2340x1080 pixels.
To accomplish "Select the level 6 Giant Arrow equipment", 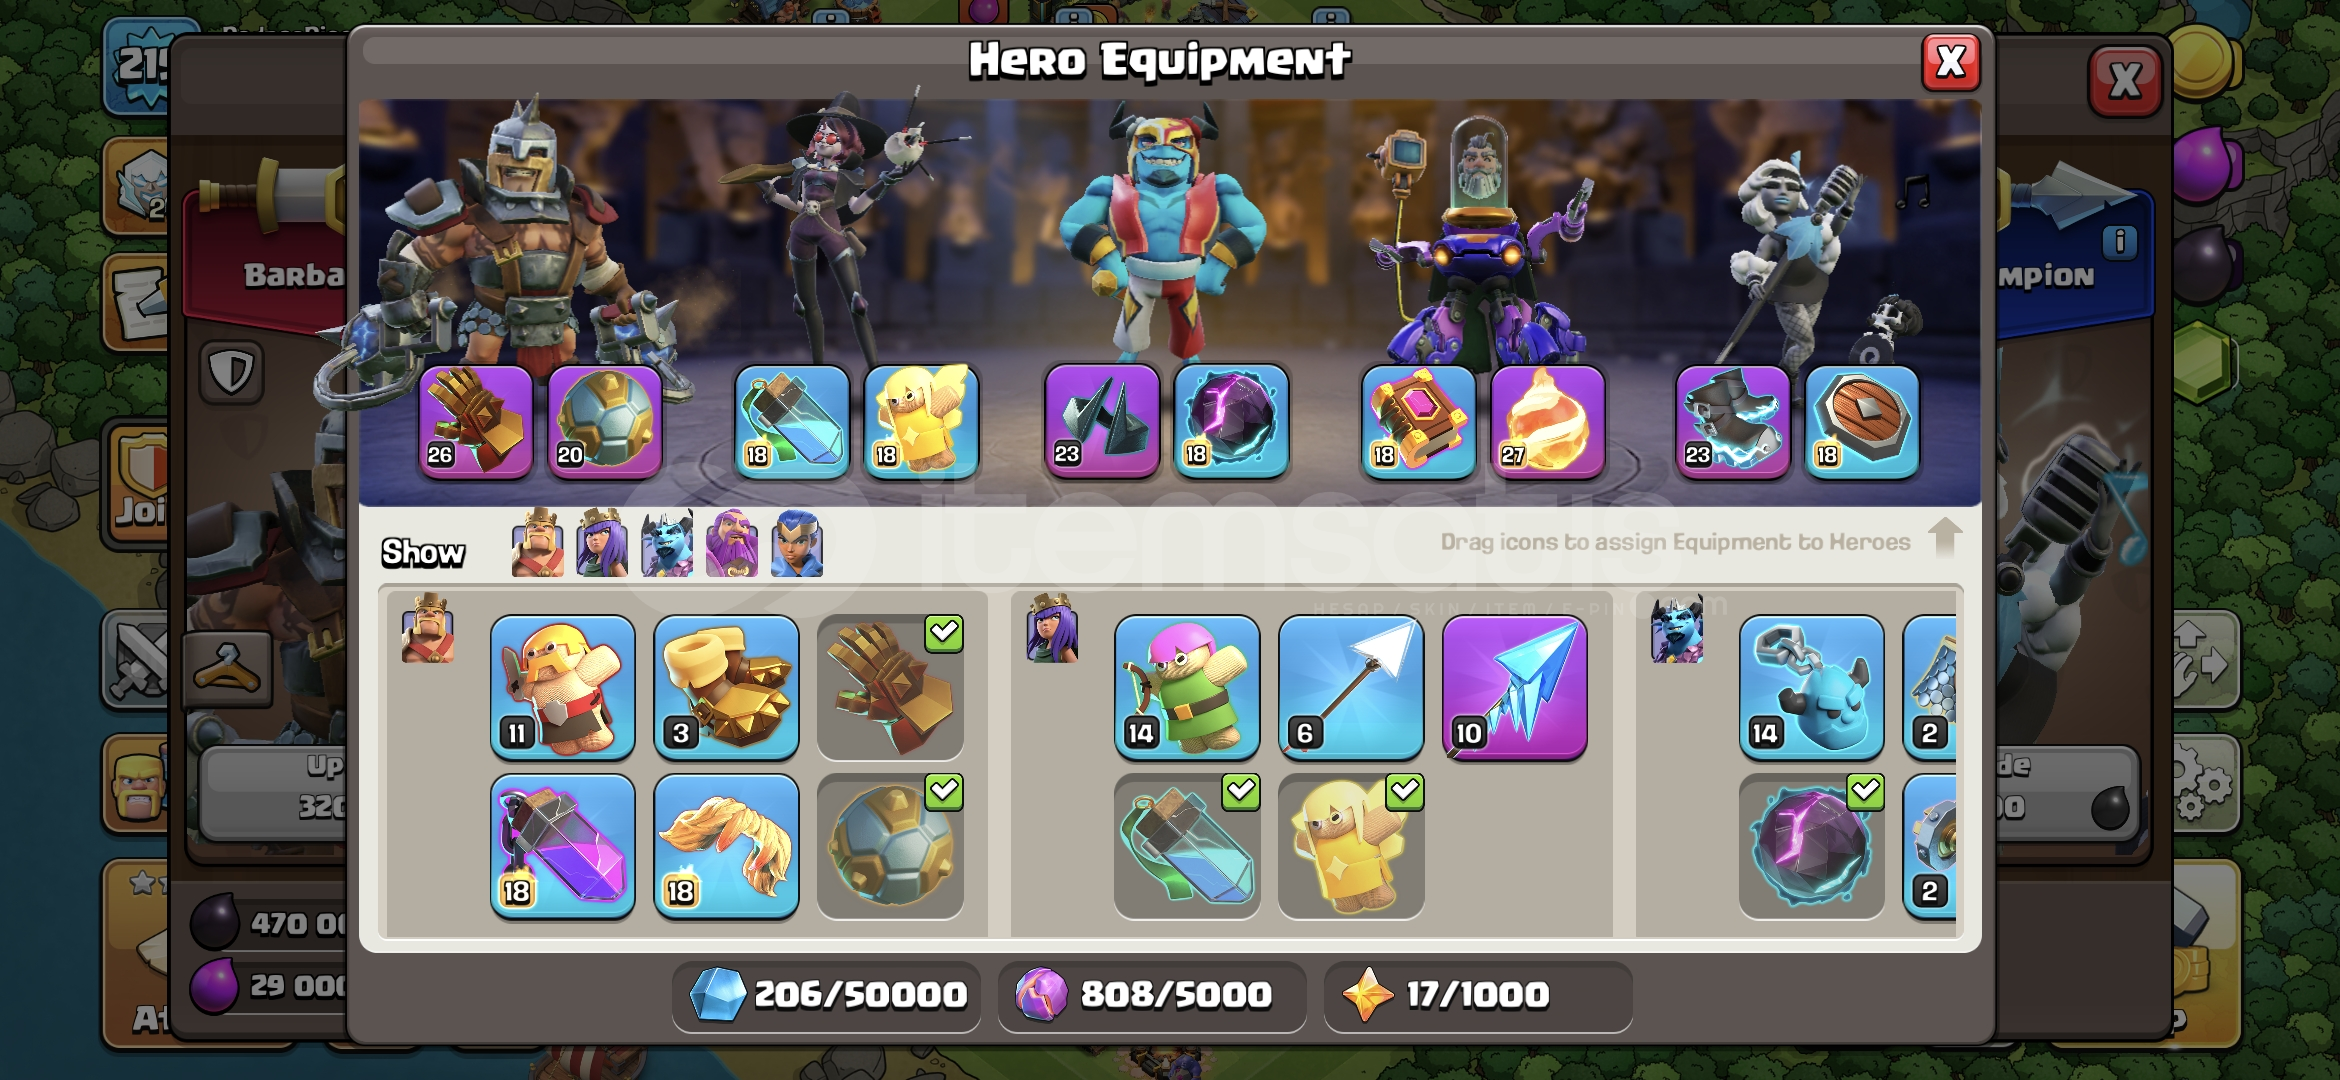I will (1351, 687).
